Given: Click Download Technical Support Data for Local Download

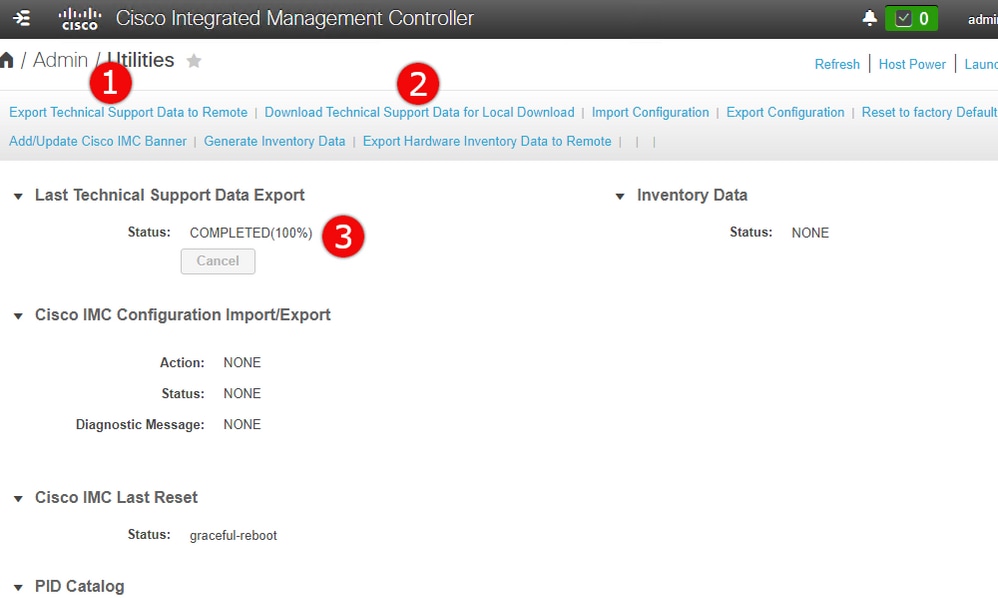Looking at the screenshot, I should [419, 112].
